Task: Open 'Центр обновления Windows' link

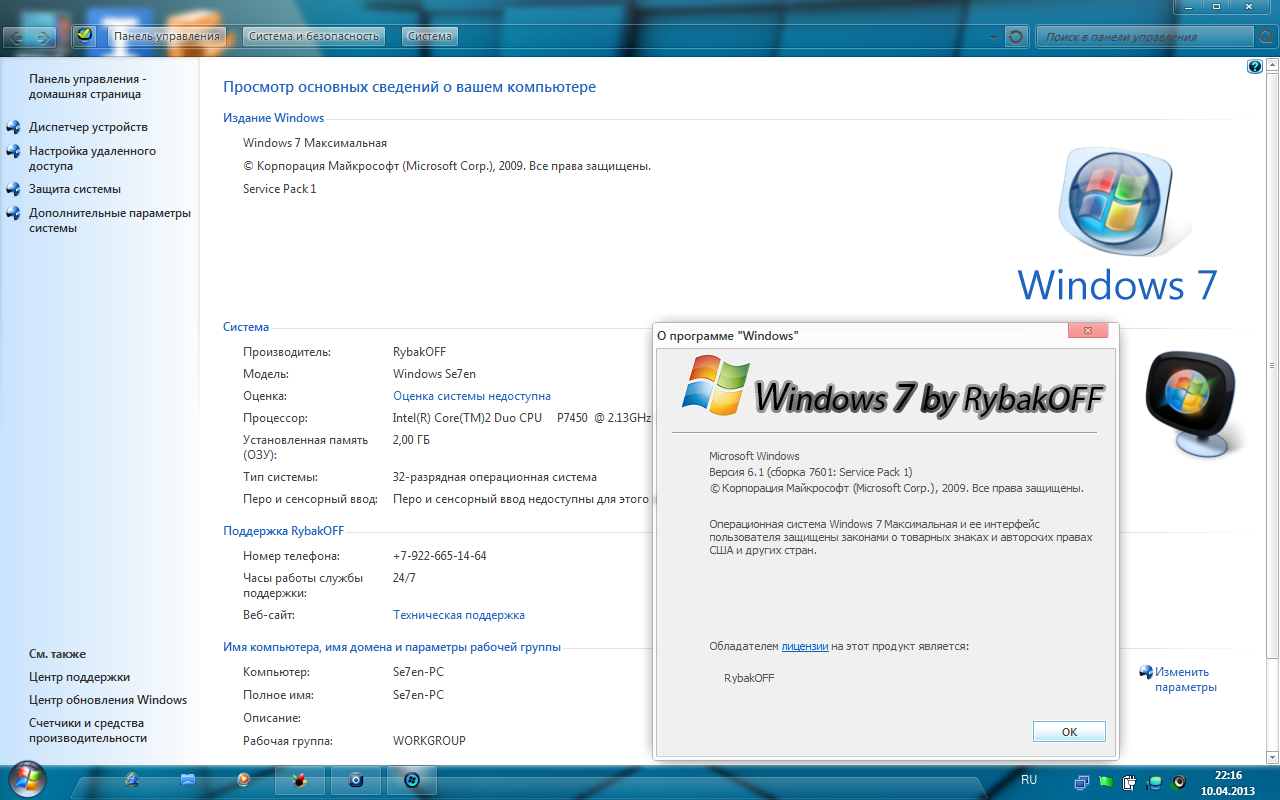Action: 108,700
